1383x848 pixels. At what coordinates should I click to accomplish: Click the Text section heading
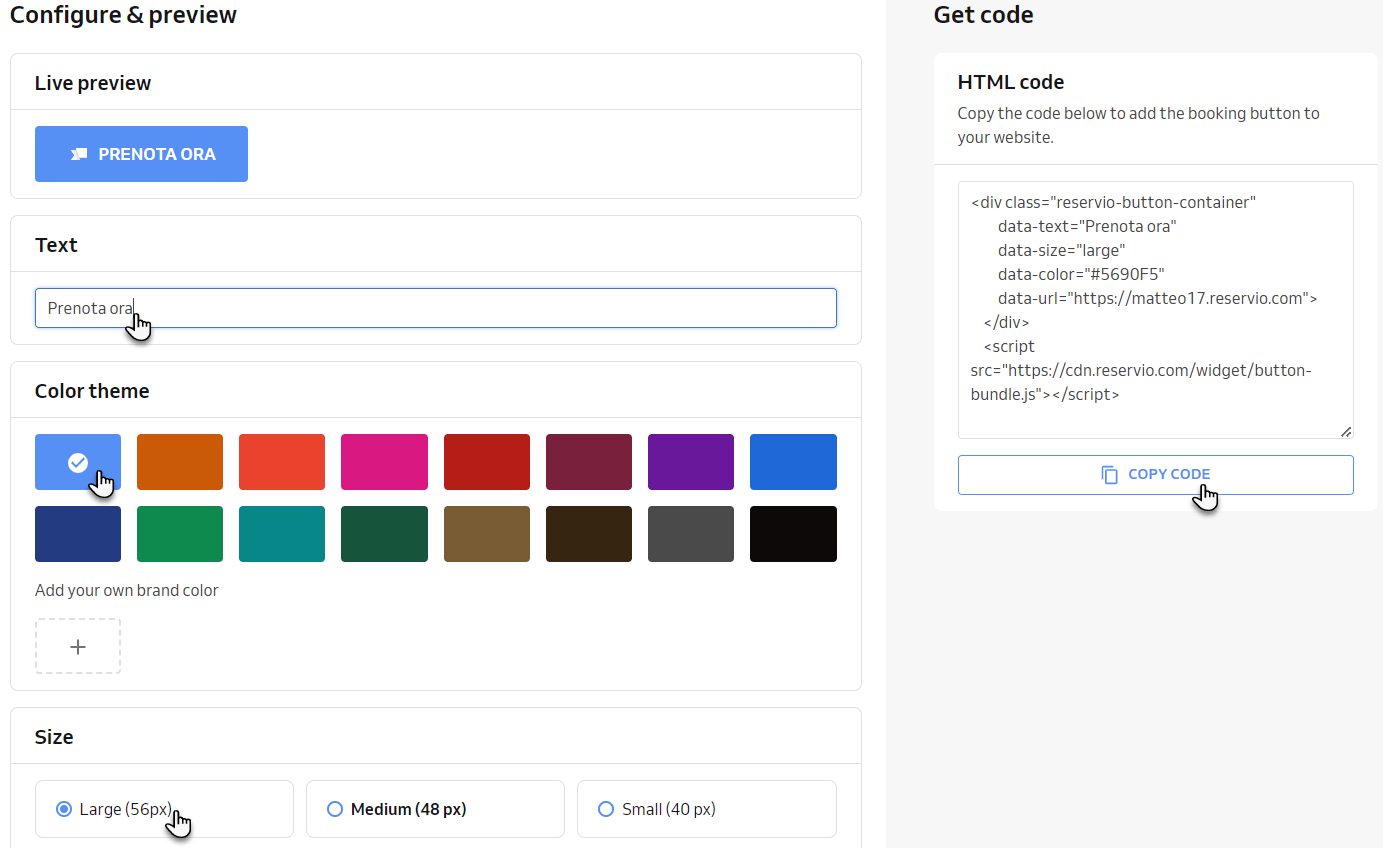click(x=56, y=245)
